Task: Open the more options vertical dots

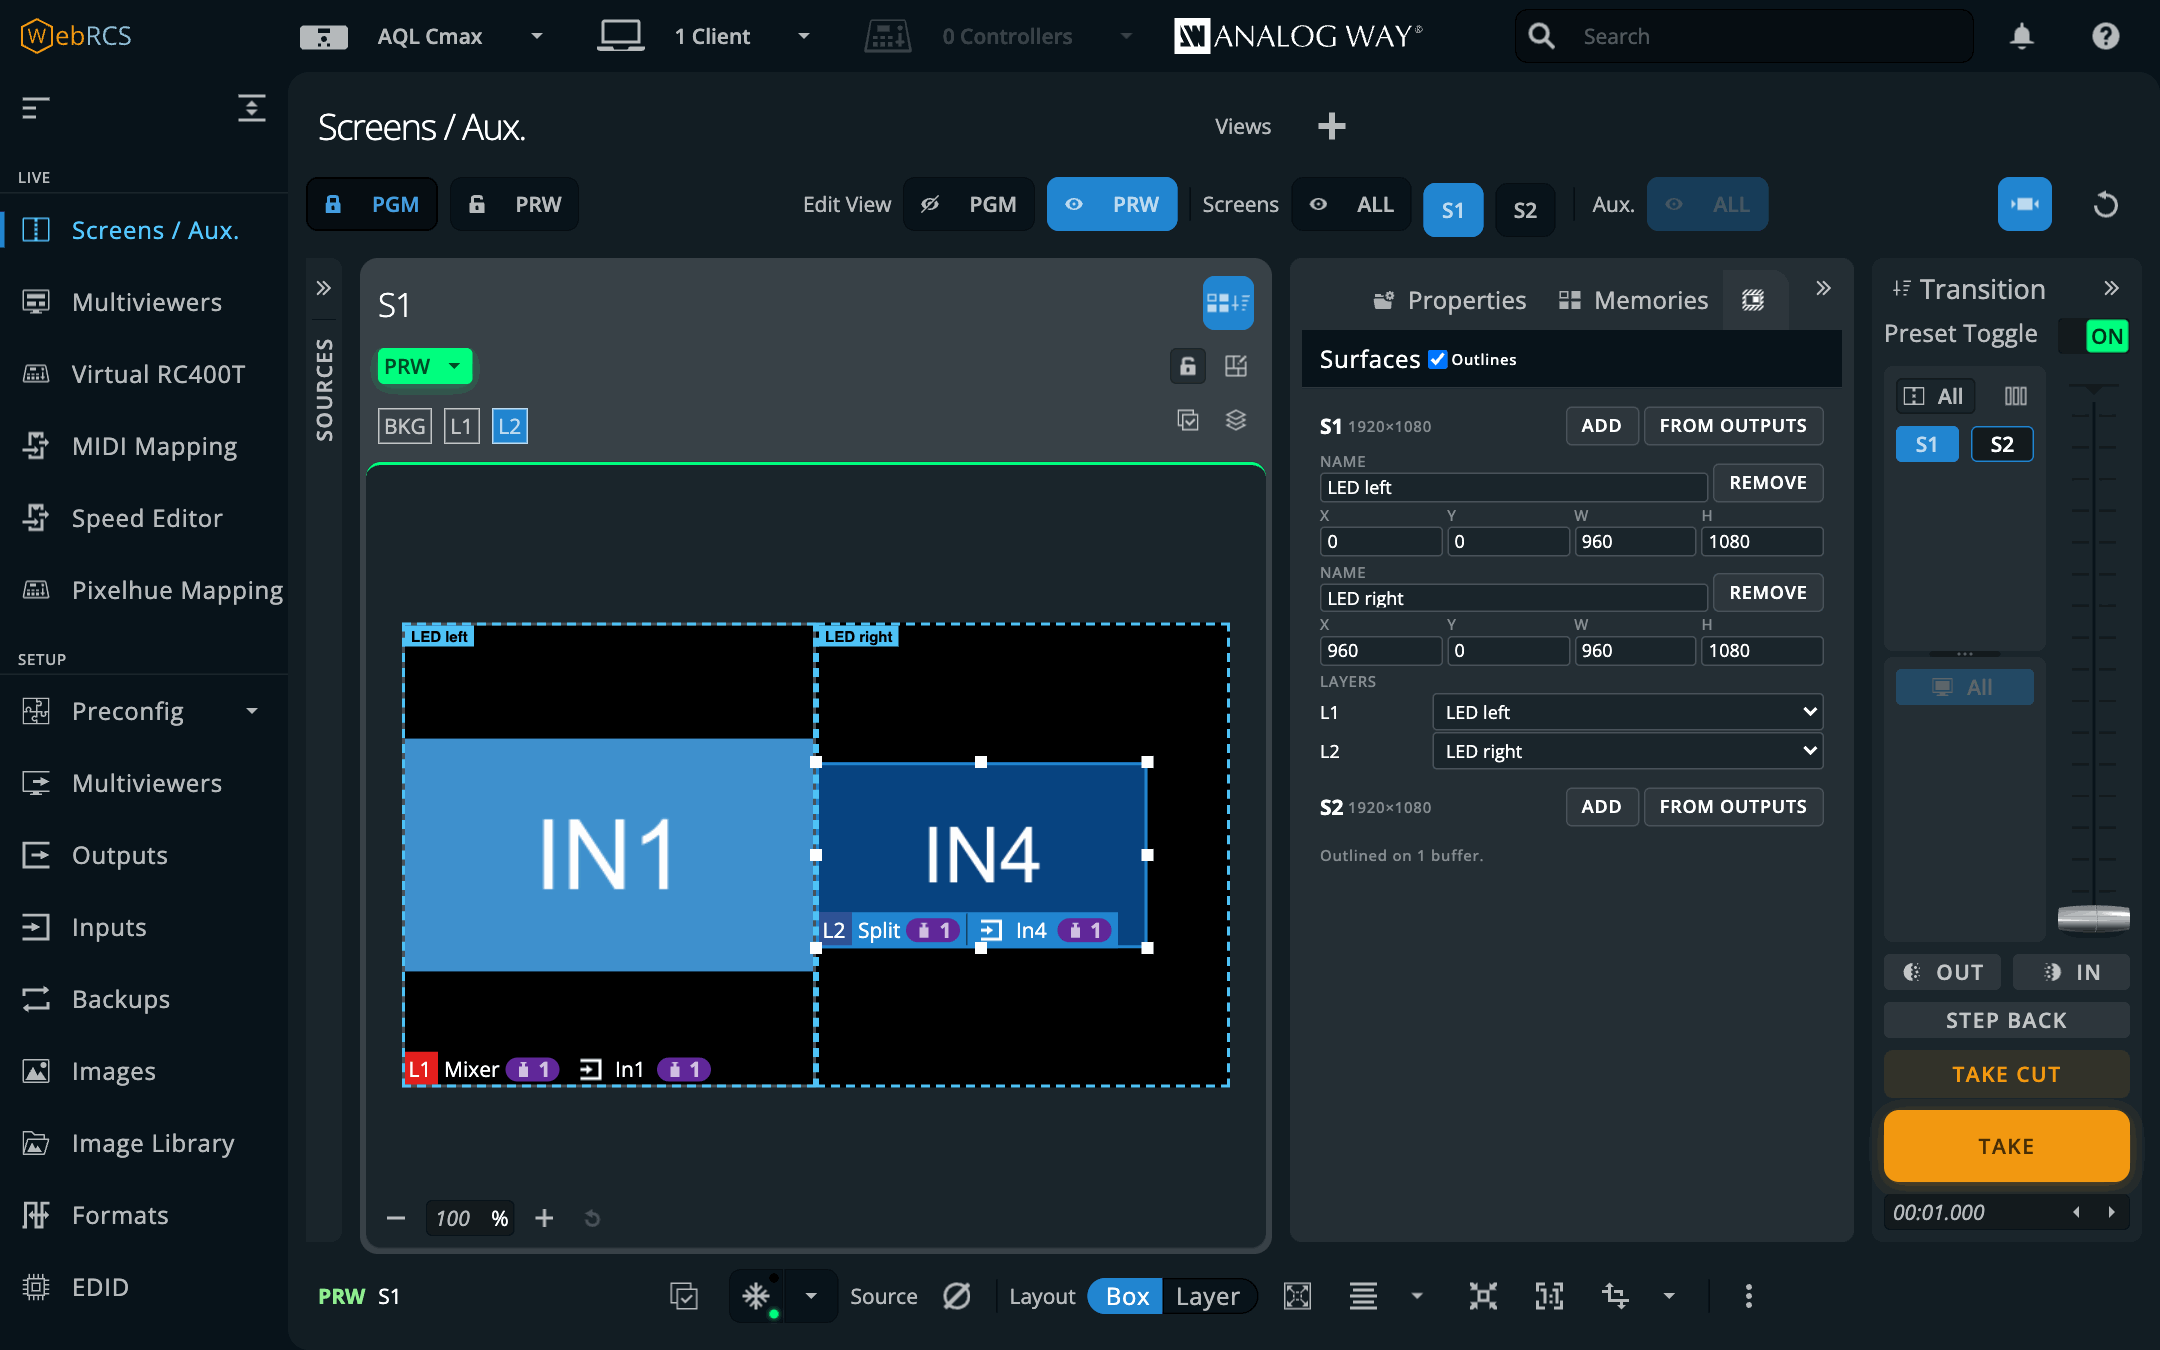Action: (x=1748, y=1296)
